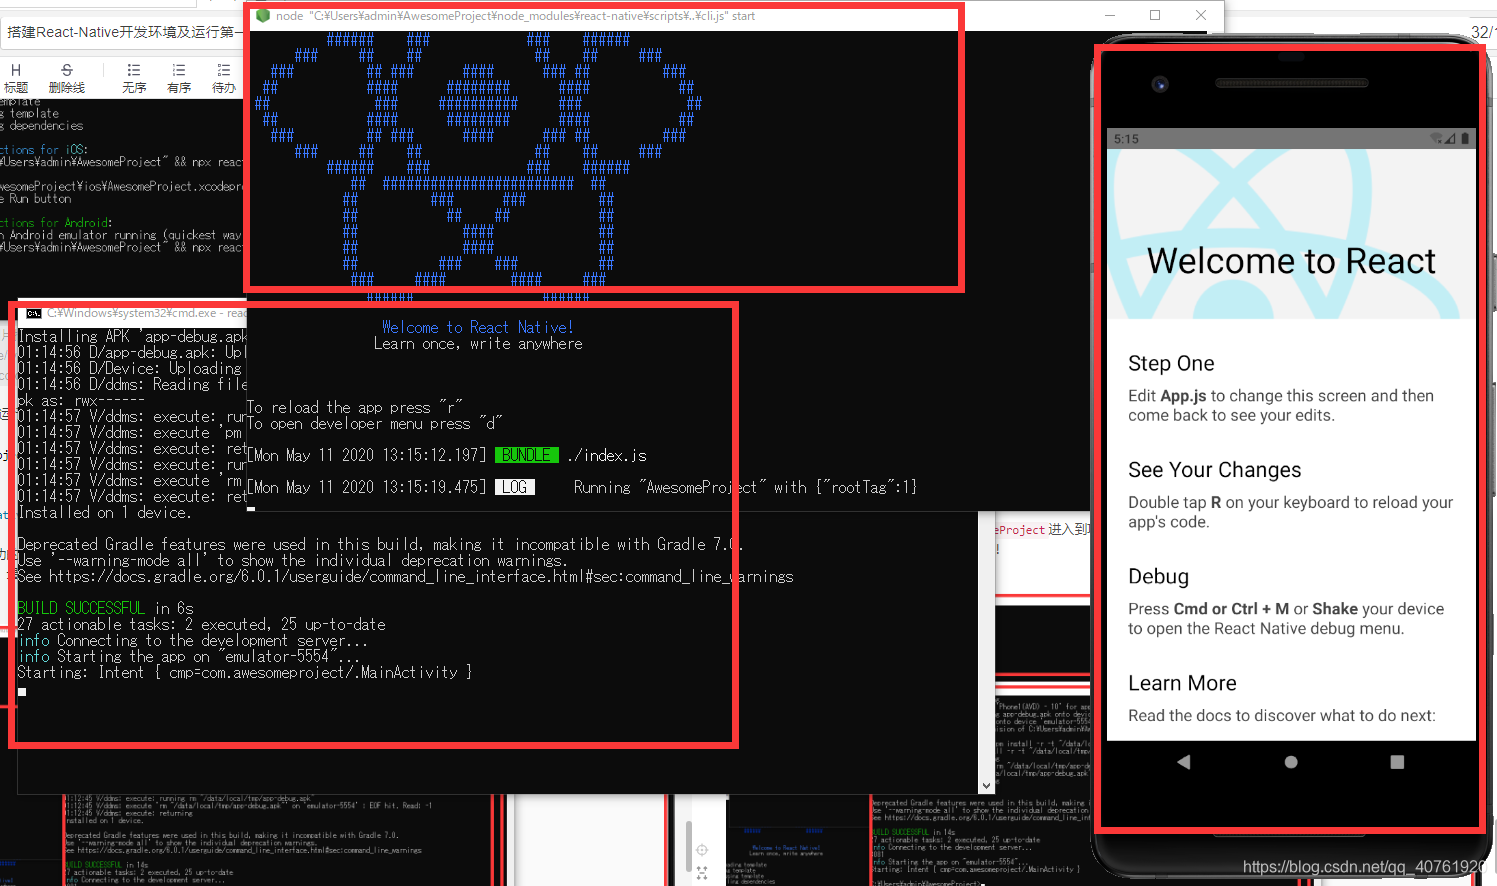
Task: Close the node terminal window
Action: coord(1201,15)
